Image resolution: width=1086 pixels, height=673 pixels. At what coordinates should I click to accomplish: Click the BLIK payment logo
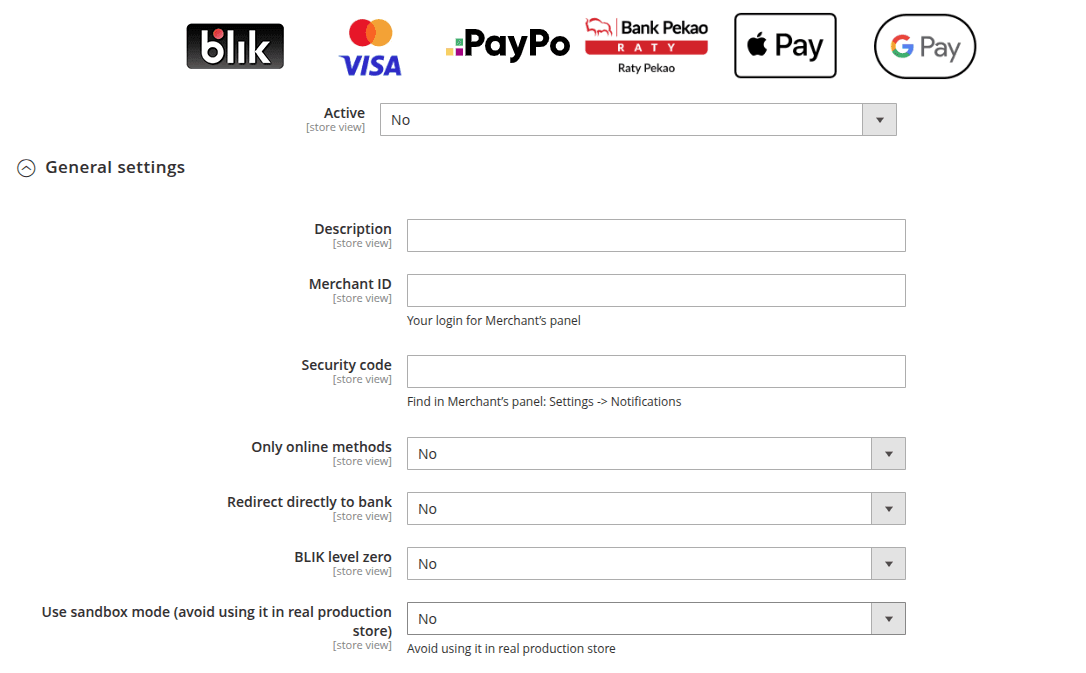(x=235, y=46)
